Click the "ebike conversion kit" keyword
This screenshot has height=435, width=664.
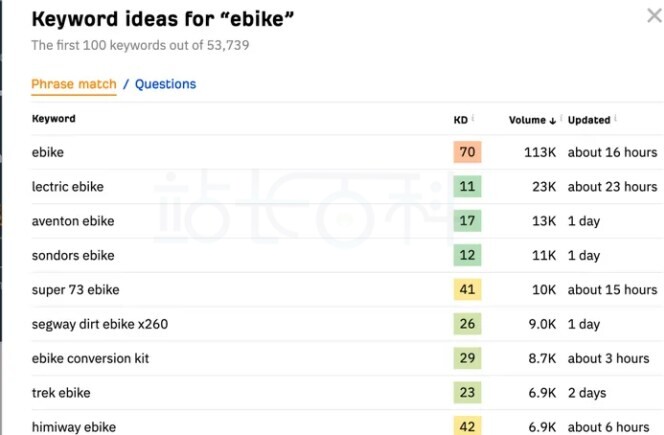click(91, 358)
